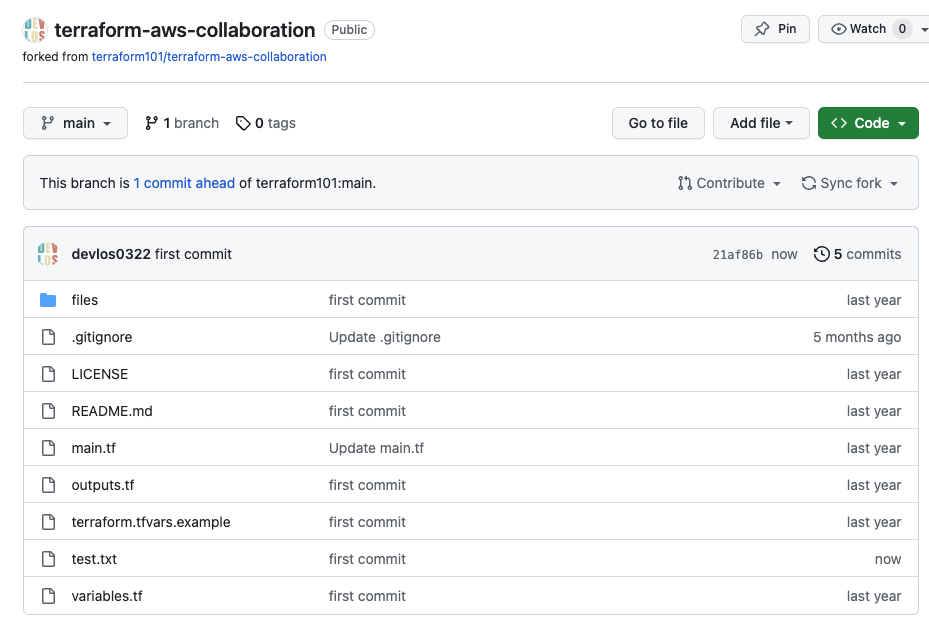Click the git branch icon beside main
The width and height of the screenshot is (929, 625).
47,123
